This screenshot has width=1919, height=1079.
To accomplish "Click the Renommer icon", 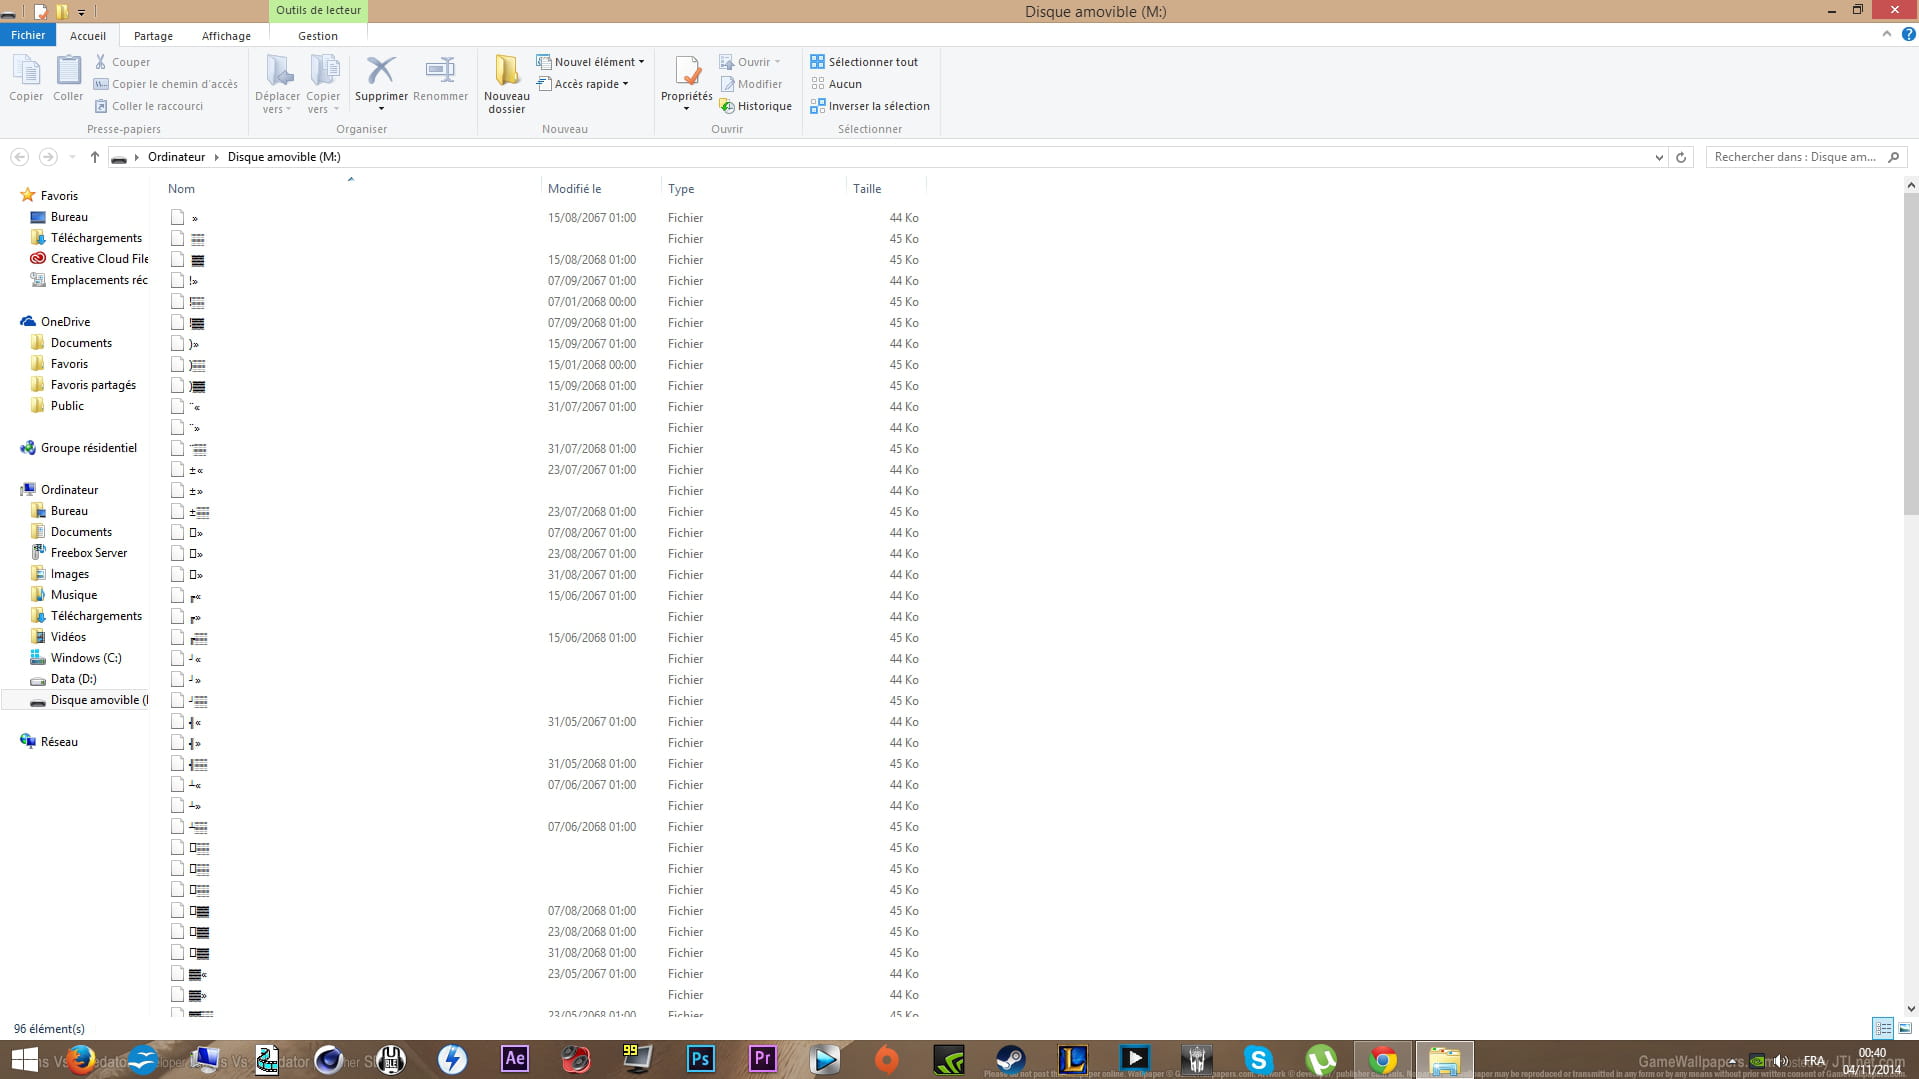I will click(440, 71).
